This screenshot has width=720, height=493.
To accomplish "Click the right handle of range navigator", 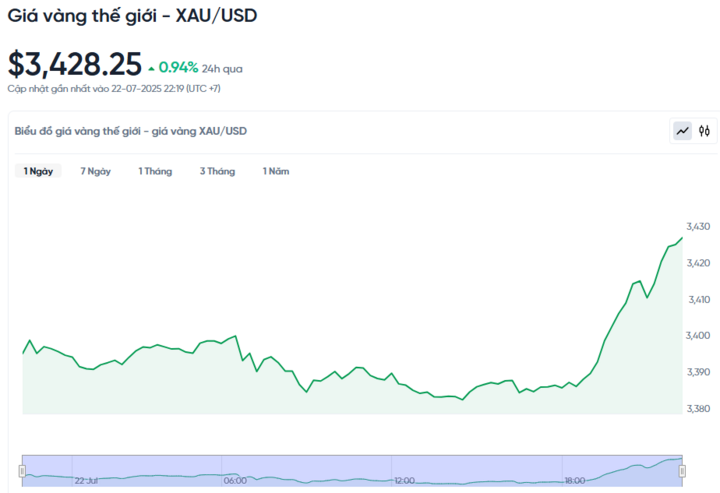I will [x=683, y=469].
